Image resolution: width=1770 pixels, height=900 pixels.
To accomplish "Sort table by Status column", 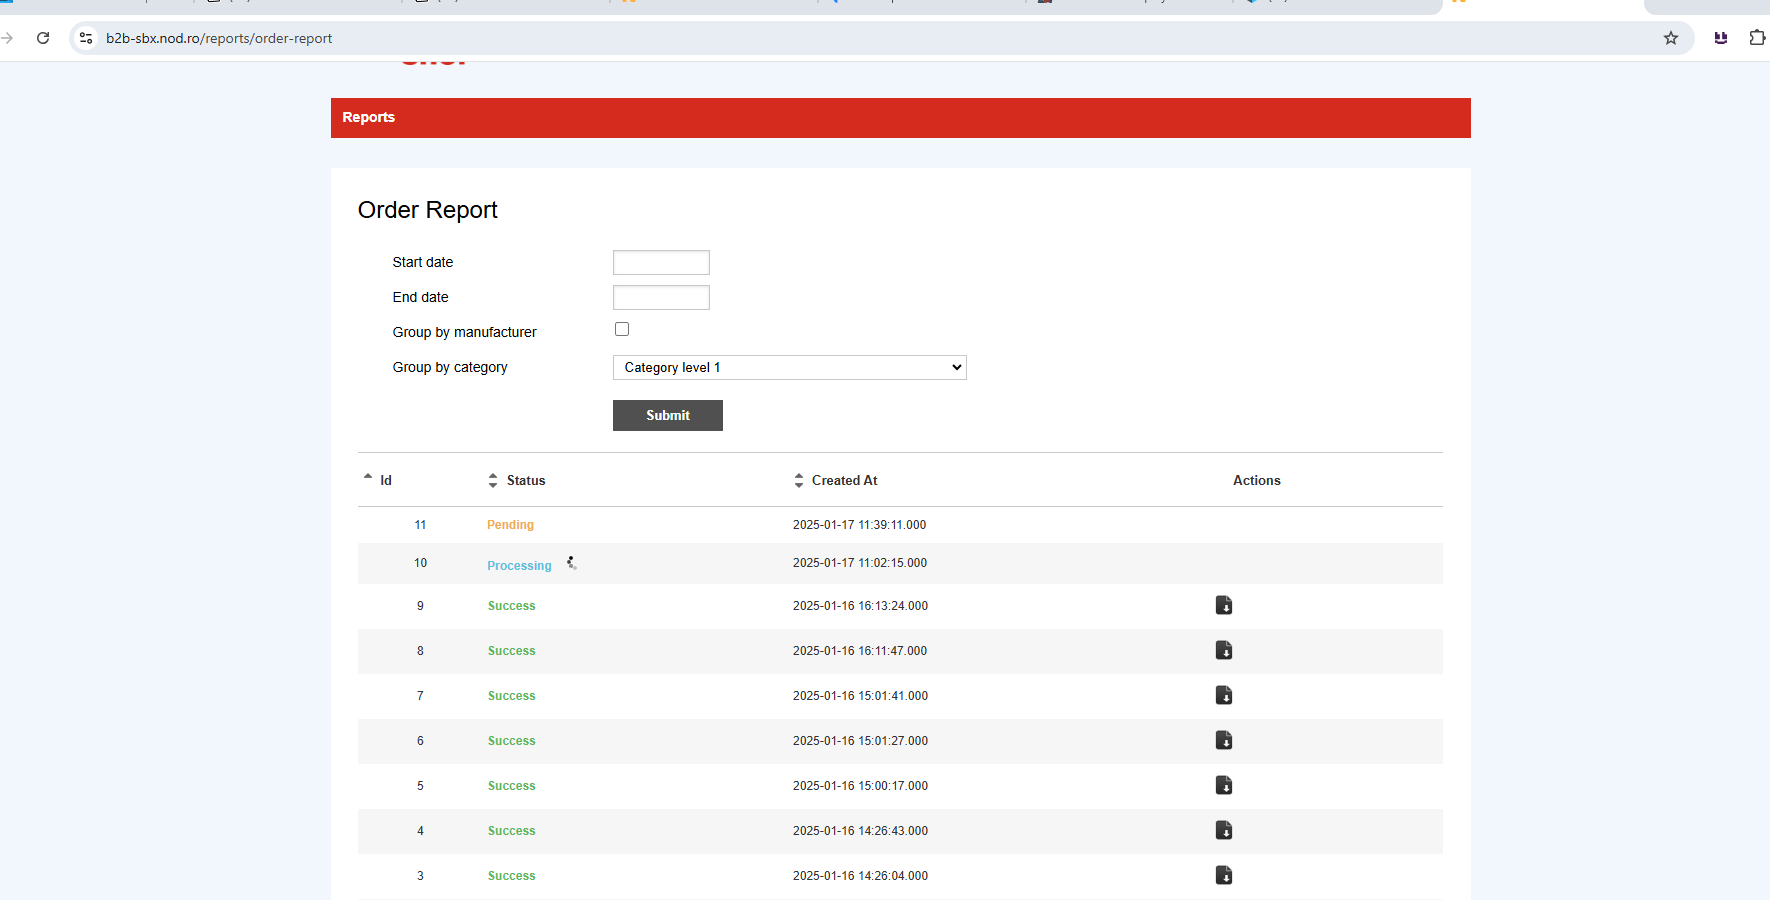I will pos(518,480).
